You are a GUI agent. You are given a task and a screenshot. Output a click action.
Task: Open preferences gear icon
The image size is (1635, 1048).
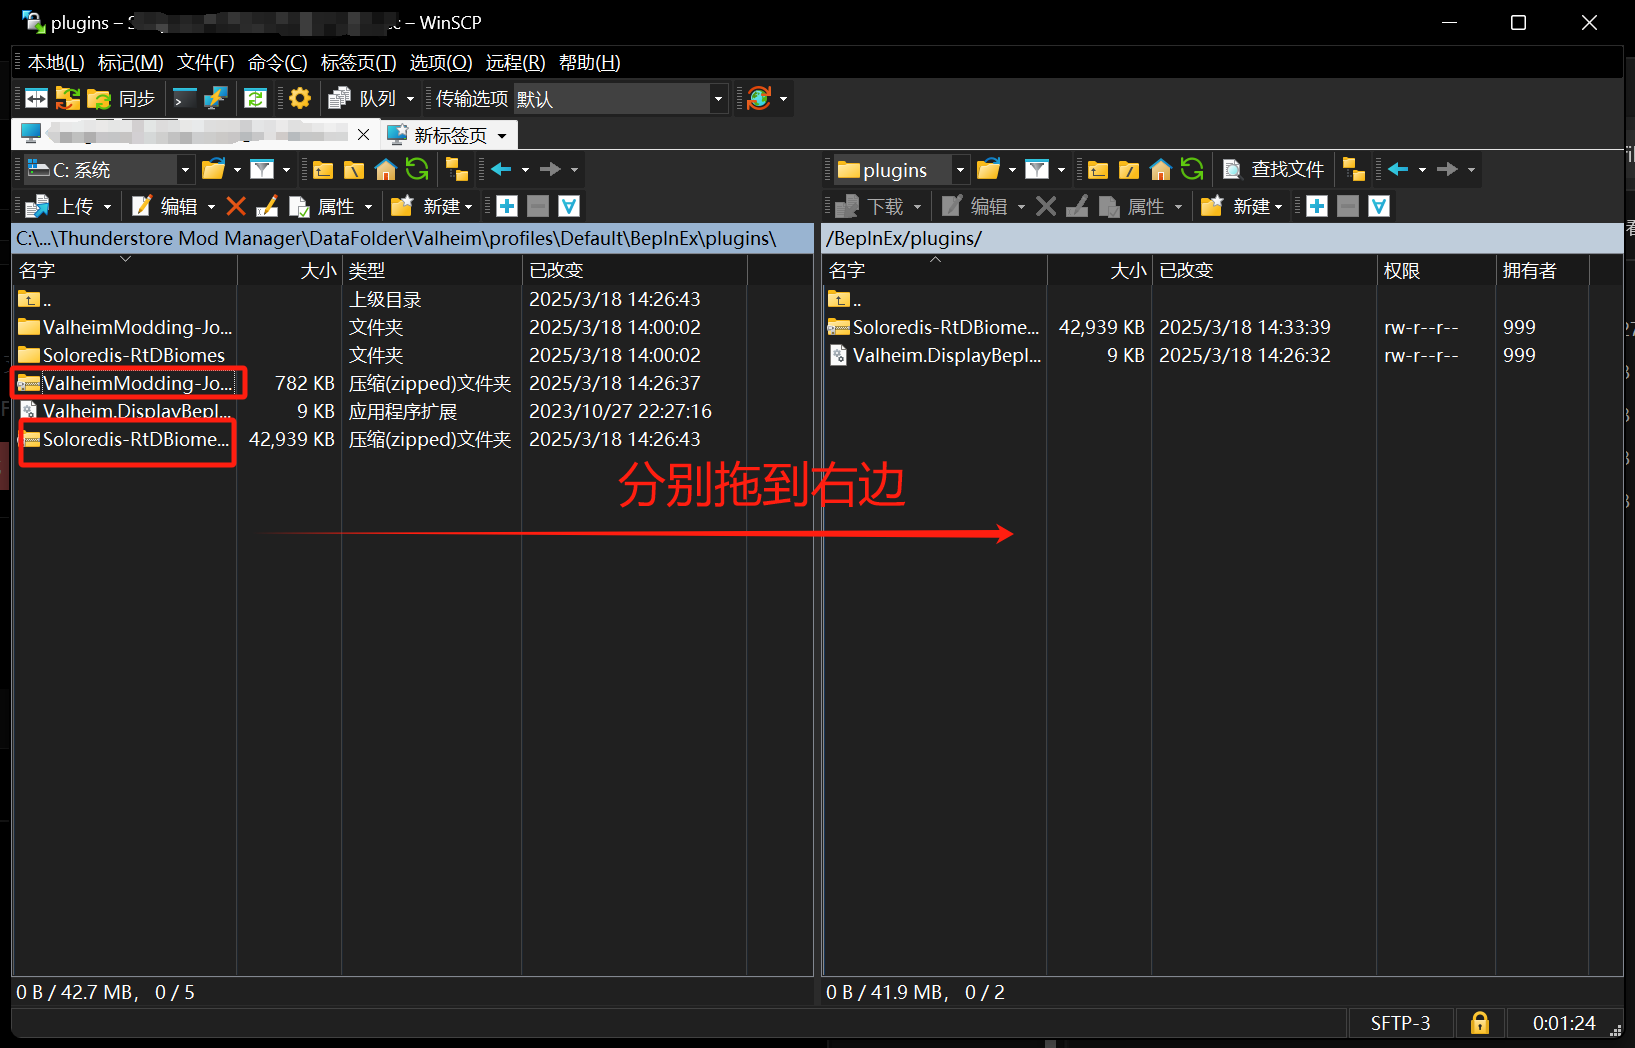click(x=300, y=98)
